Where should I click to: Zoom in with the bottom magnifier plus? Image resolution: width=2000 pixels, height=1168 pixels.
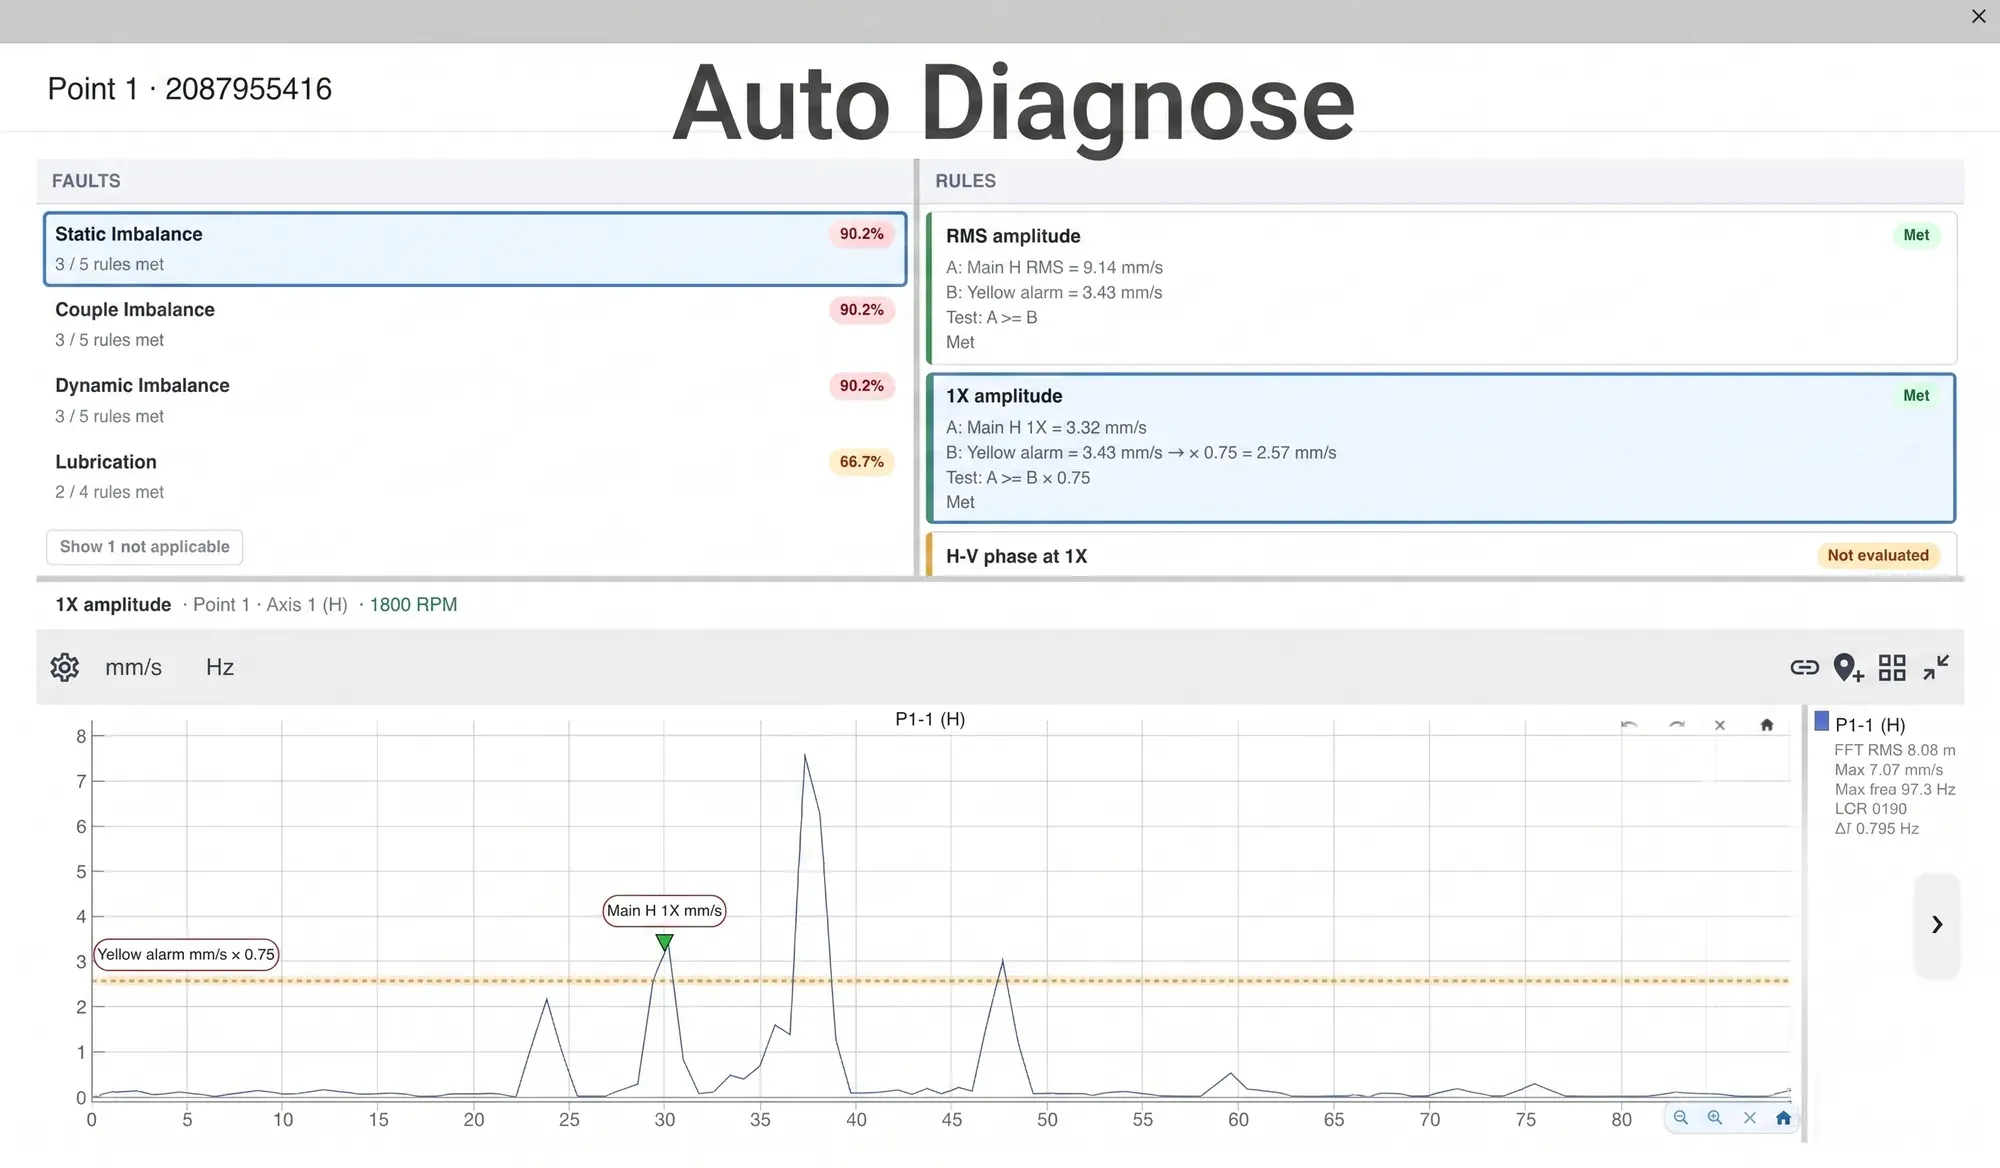click(x=1715, y=1118)
